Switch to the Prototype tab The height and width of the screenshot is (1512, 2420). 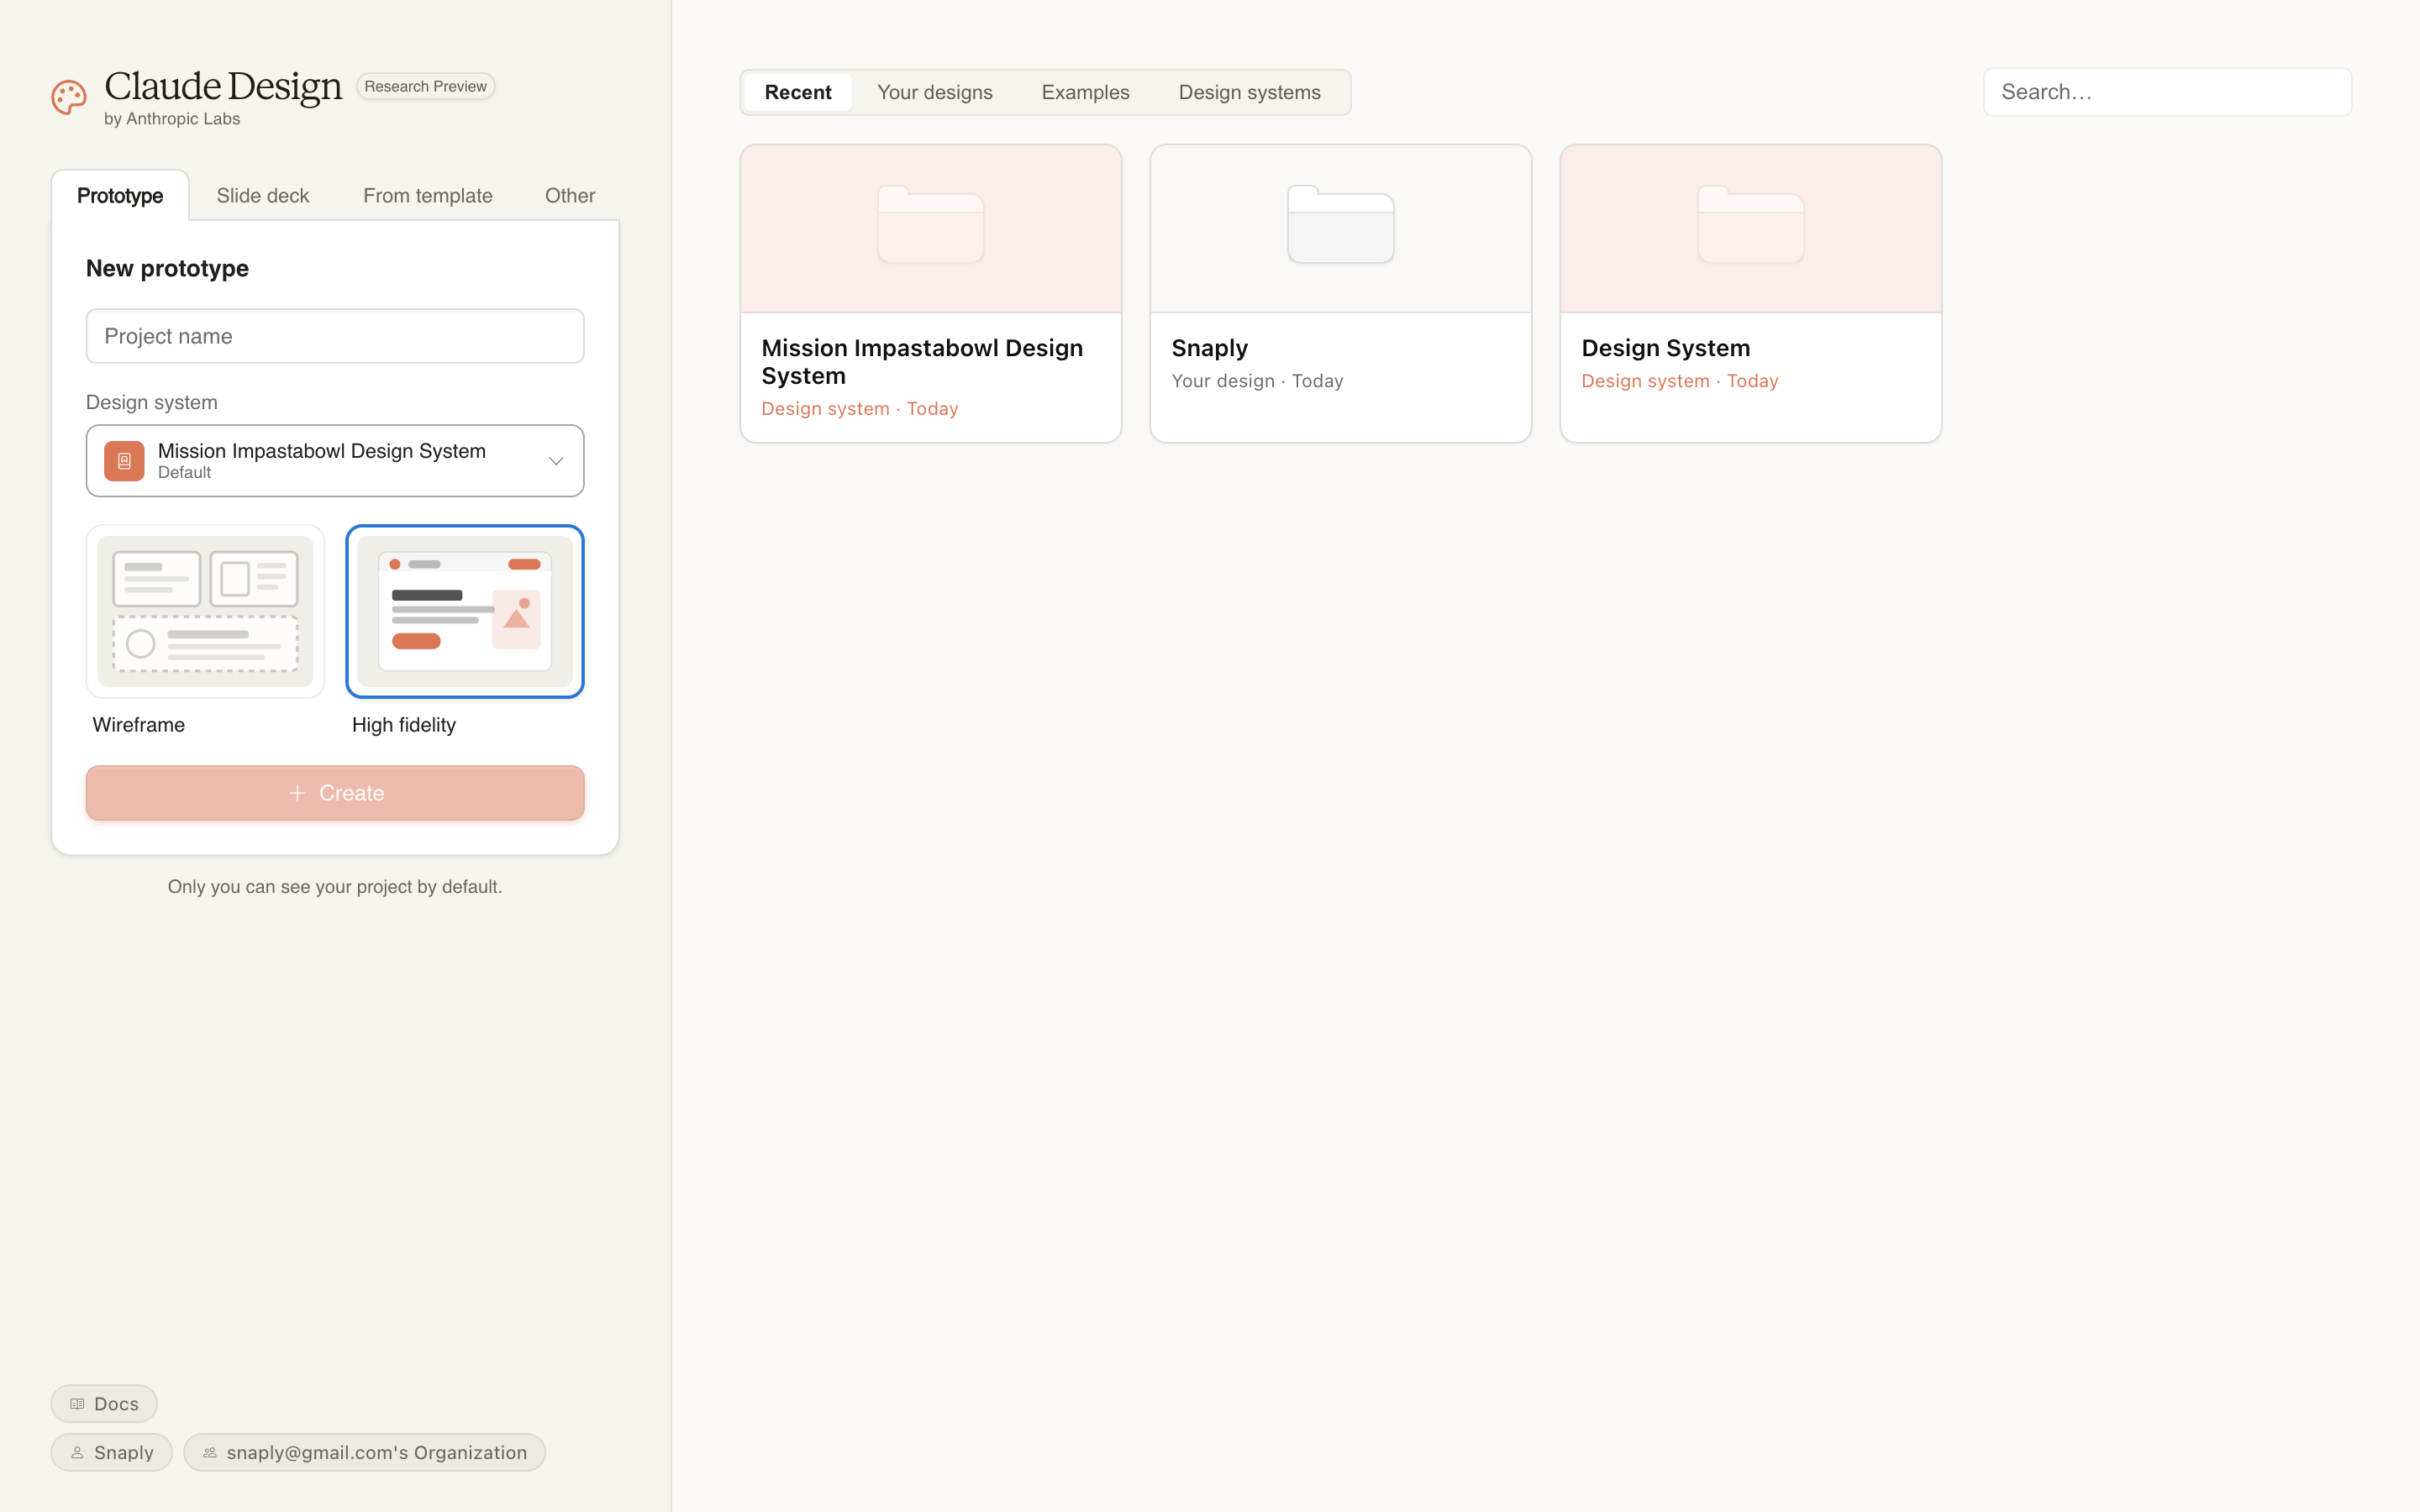tap(120, 196)
